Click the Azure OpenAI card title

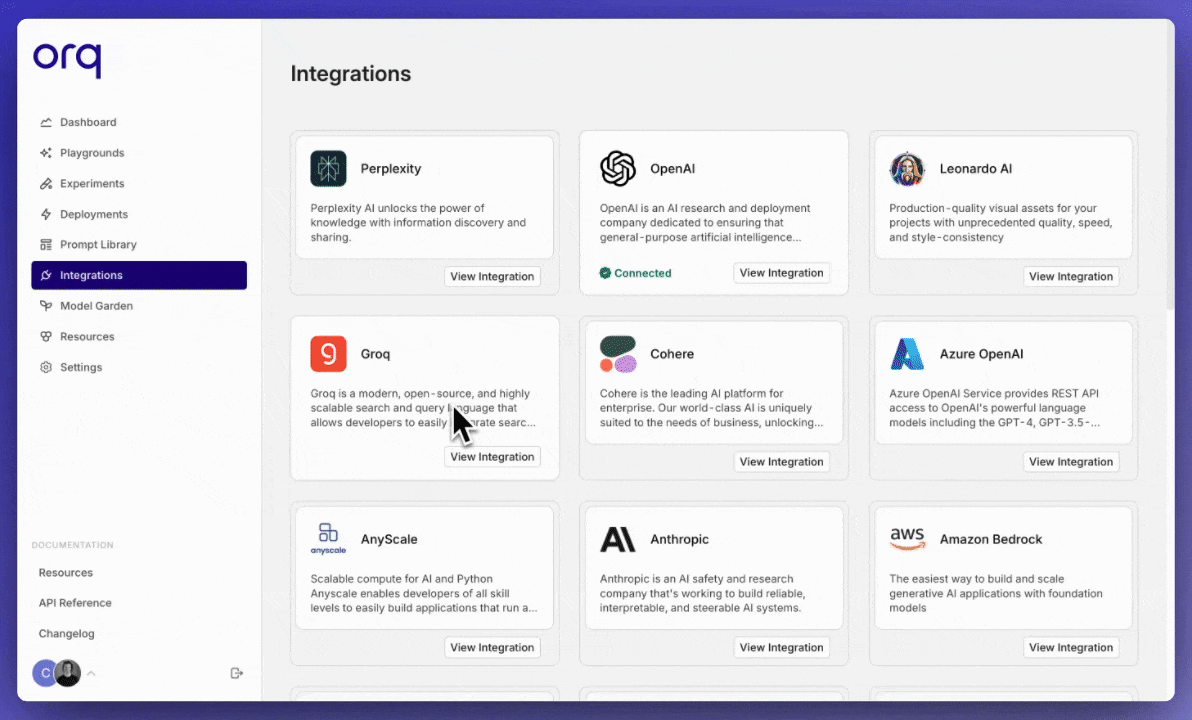click(x=981, y=354)
